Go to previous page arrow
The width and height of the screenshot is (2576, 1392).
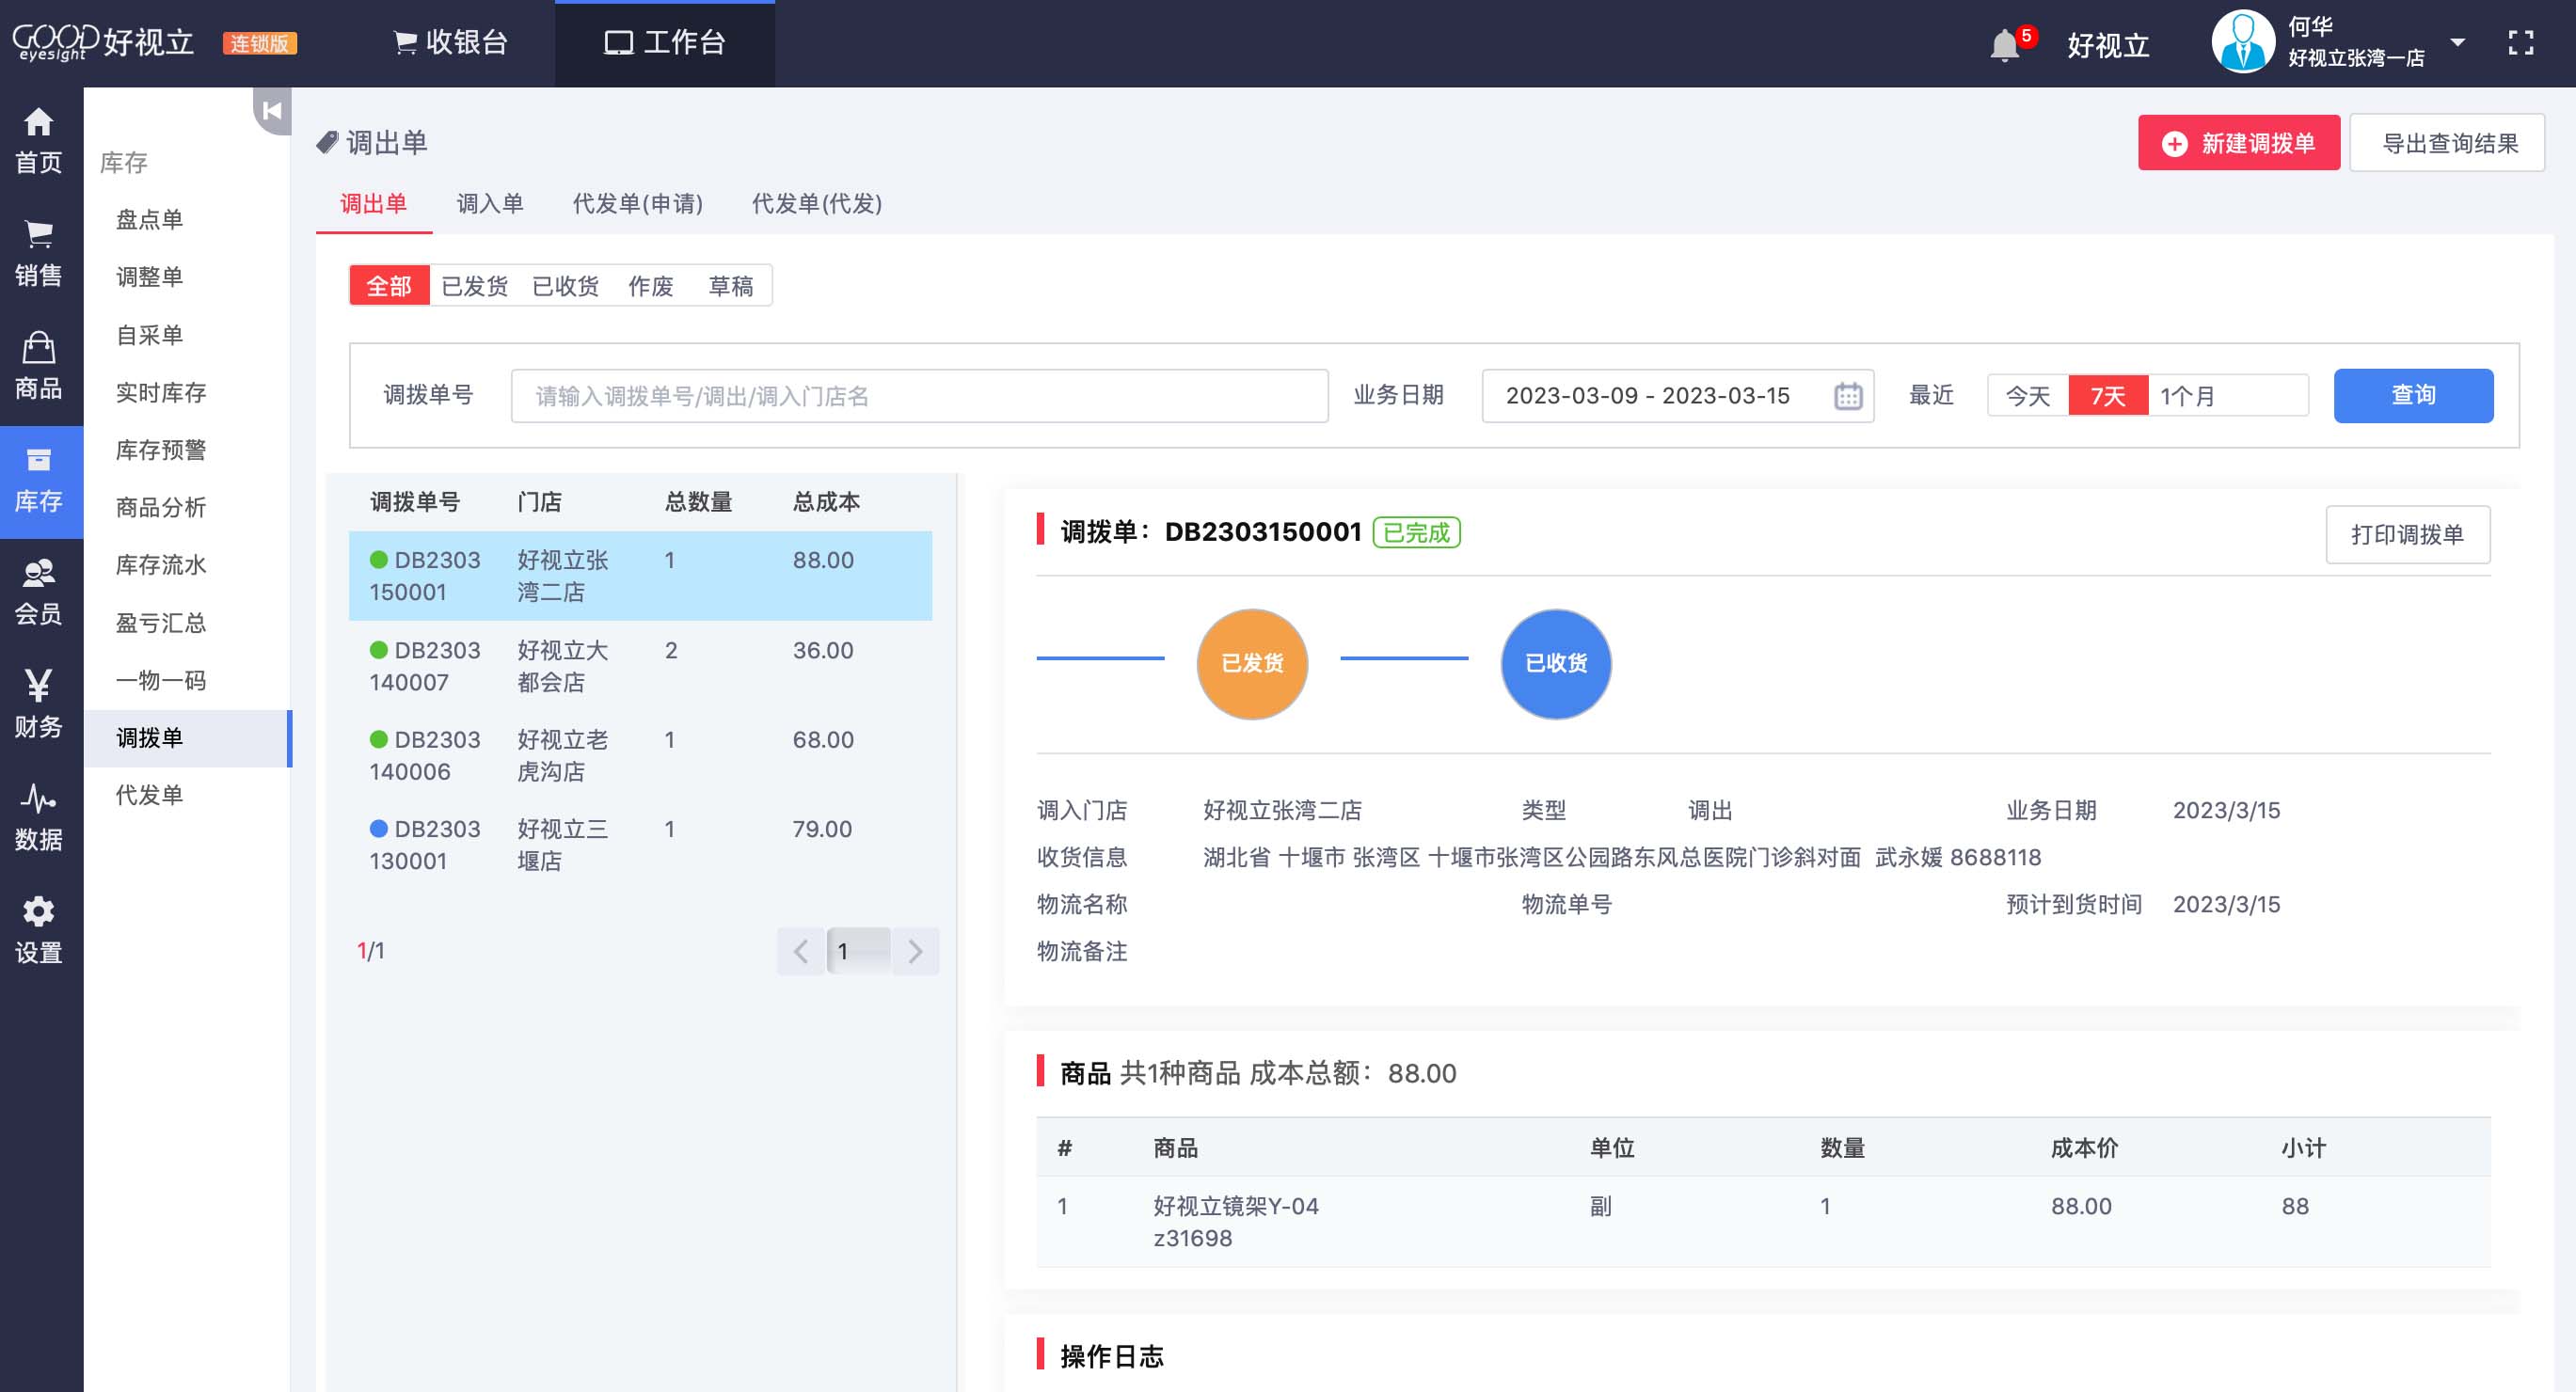[801, 951]
